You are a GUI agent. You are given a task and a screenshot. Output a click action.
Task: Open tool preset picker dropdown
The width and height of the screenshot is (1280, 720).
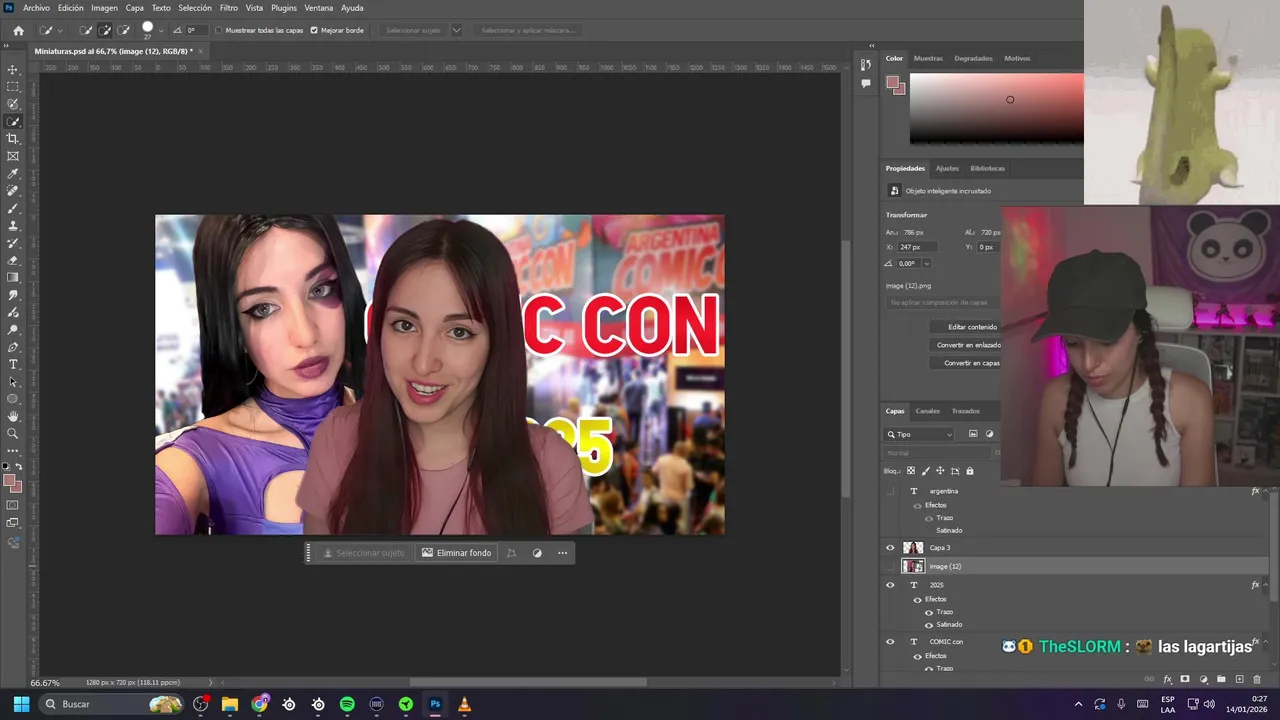click(x=60, y=30)
